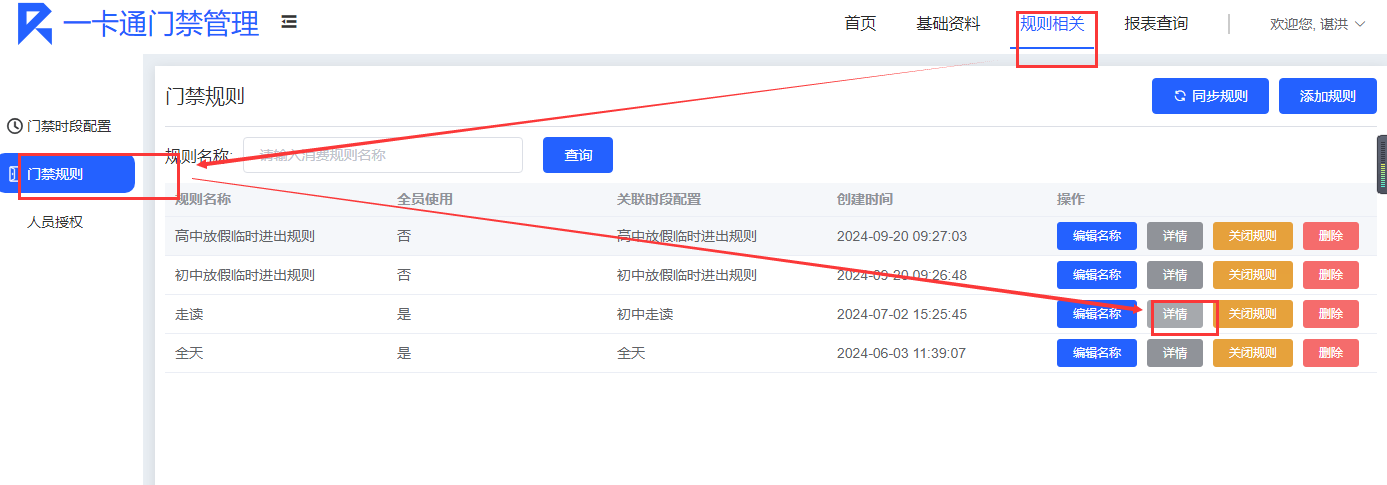Select 人员授权 in the sidebar
This screenshot has width=1387, height=485.
(x=55, y=222)
